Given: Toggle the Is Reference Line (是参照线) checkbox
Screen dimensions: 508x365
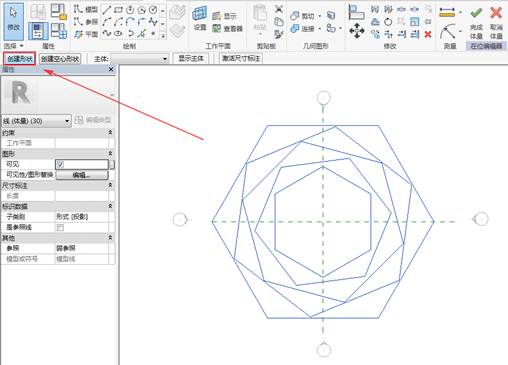Looking at the screenshot, I should pos(60,228).
